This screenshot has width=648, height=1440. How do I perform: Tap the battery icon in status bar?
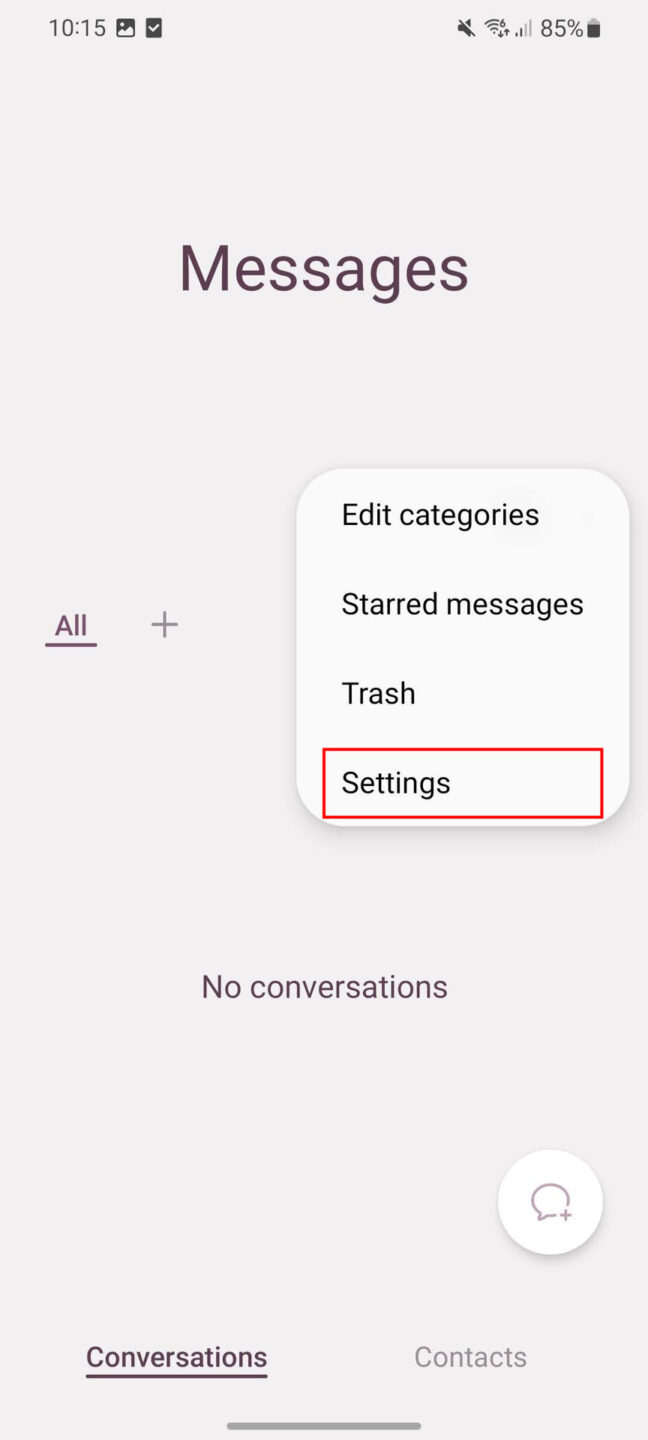tap(594, 28)
